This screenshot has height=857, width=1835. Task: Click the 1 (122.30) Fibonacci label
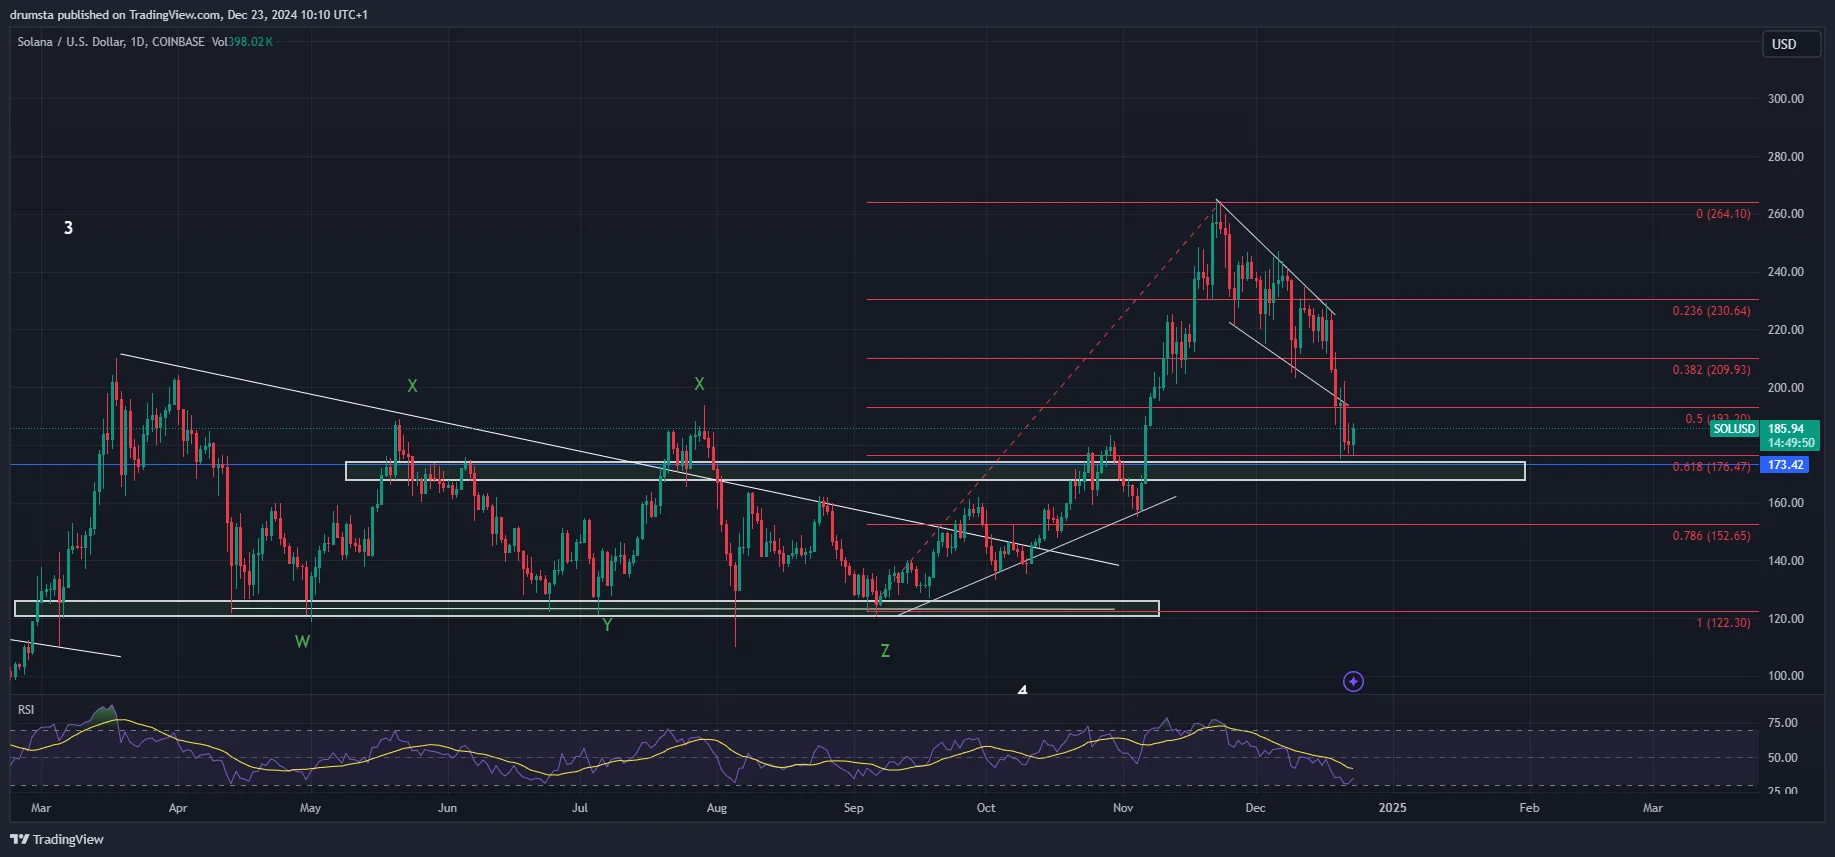[1723, 623]
